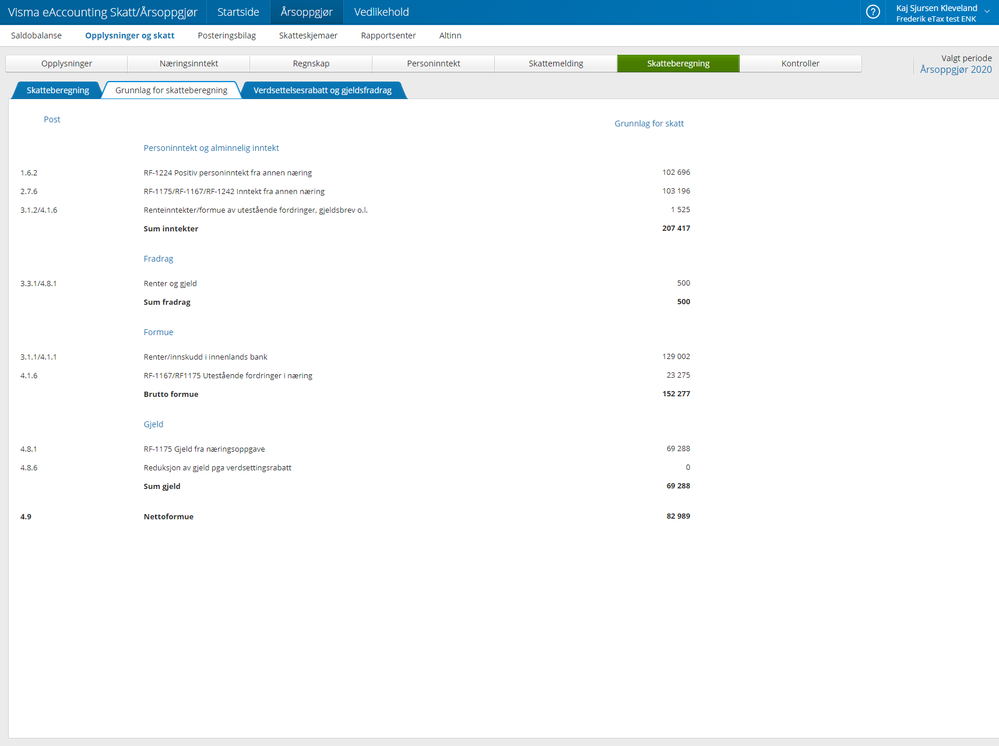Click the Årsoppgjør 2020 period link
999x746 pixels.
[956, 69]
